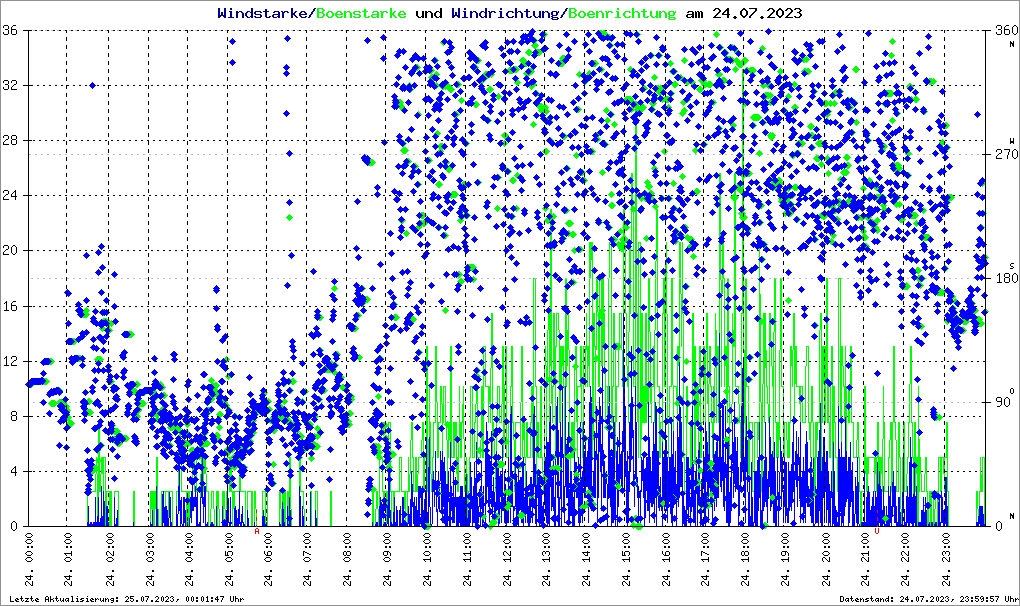
Task: Click the green 'Boenstarke' title text
Action: pyautogui.click(x=361, y=13)
